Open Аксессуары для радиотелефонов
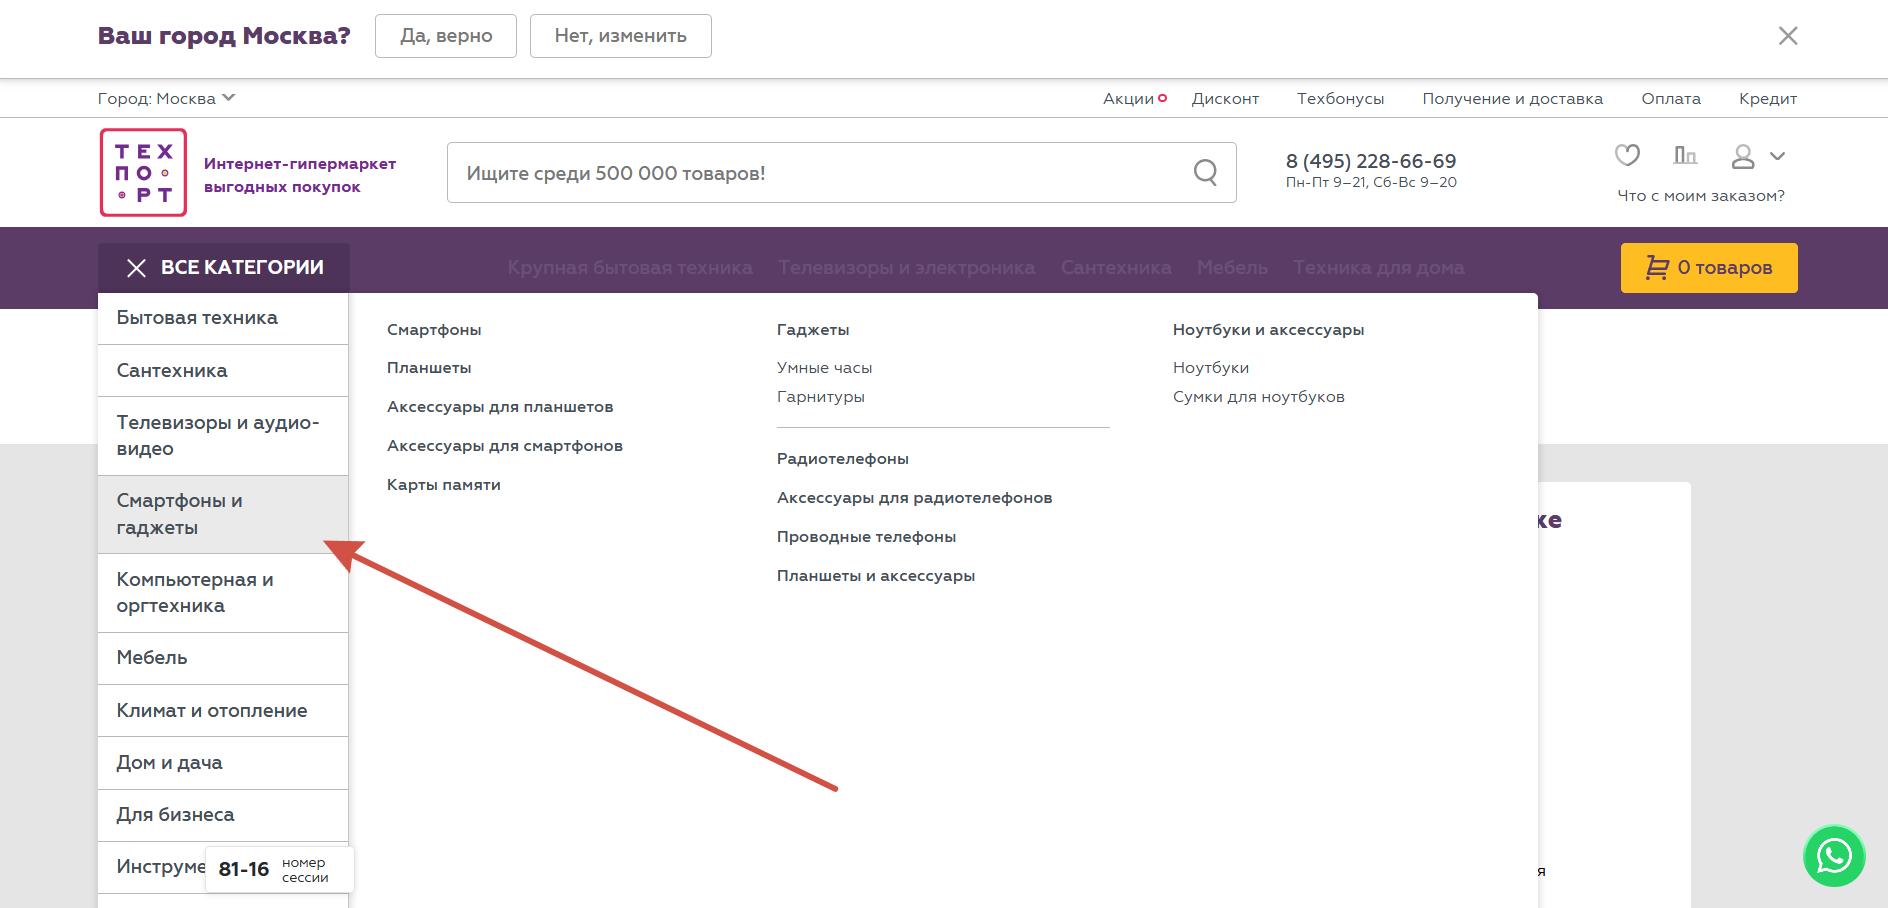The width and height of the screenshot is (1888, 908). (x=915, y=498)
